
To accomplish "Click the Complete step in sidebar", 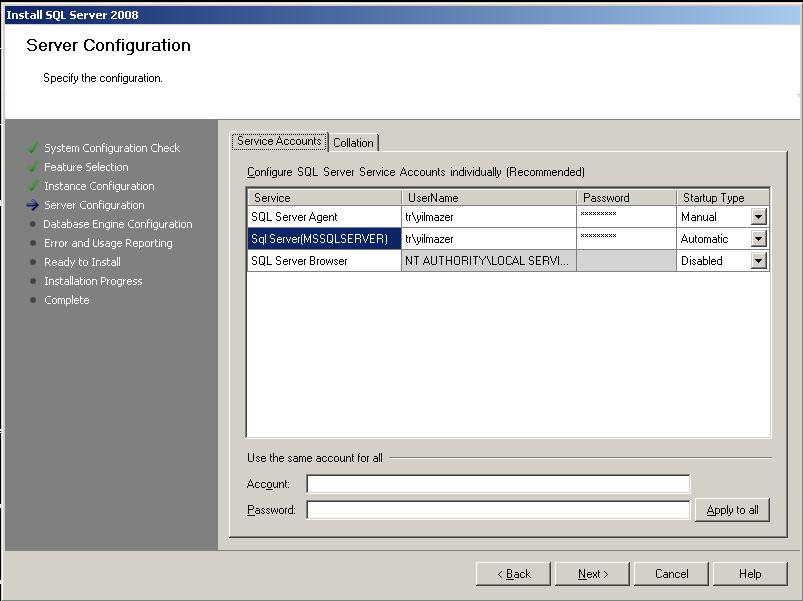I will [67, 299].
